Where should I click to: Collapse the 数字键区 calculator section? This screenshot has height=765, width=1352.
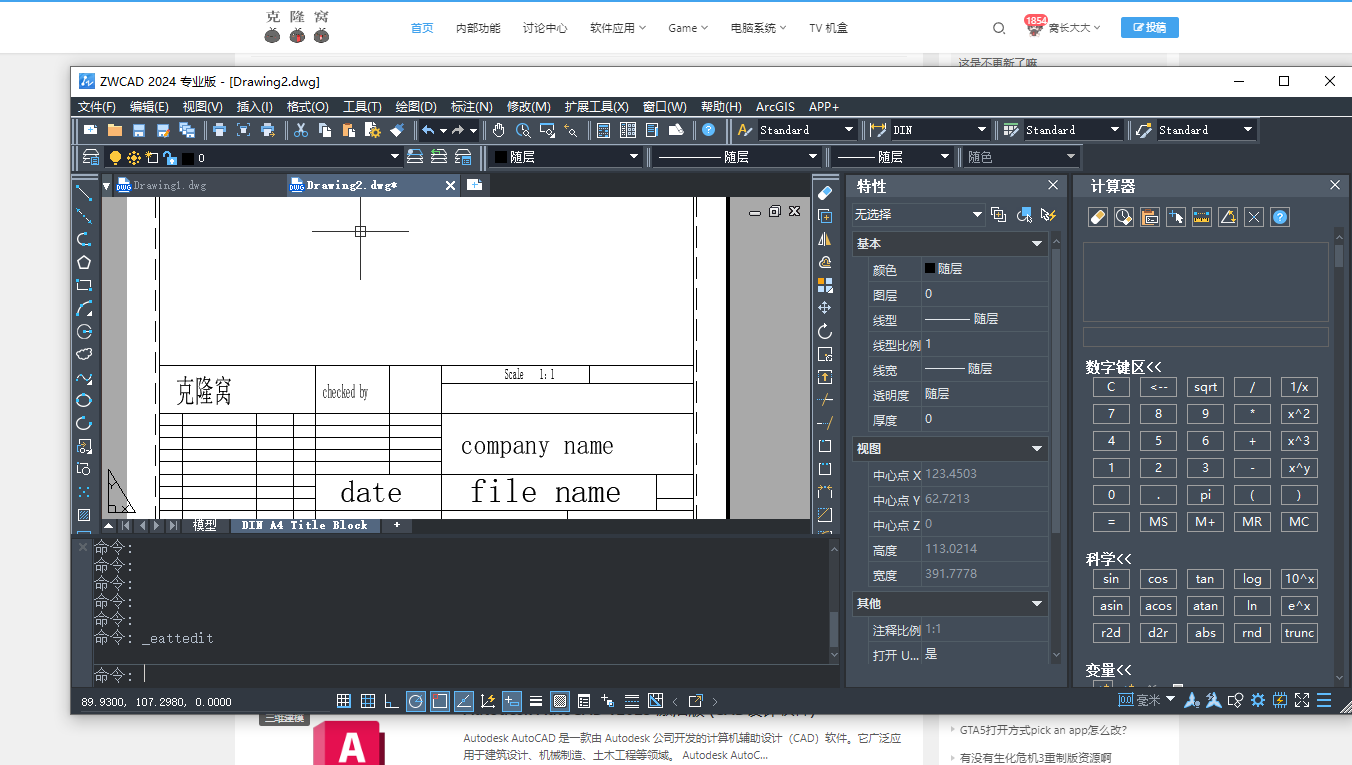tap(1123, 367)
